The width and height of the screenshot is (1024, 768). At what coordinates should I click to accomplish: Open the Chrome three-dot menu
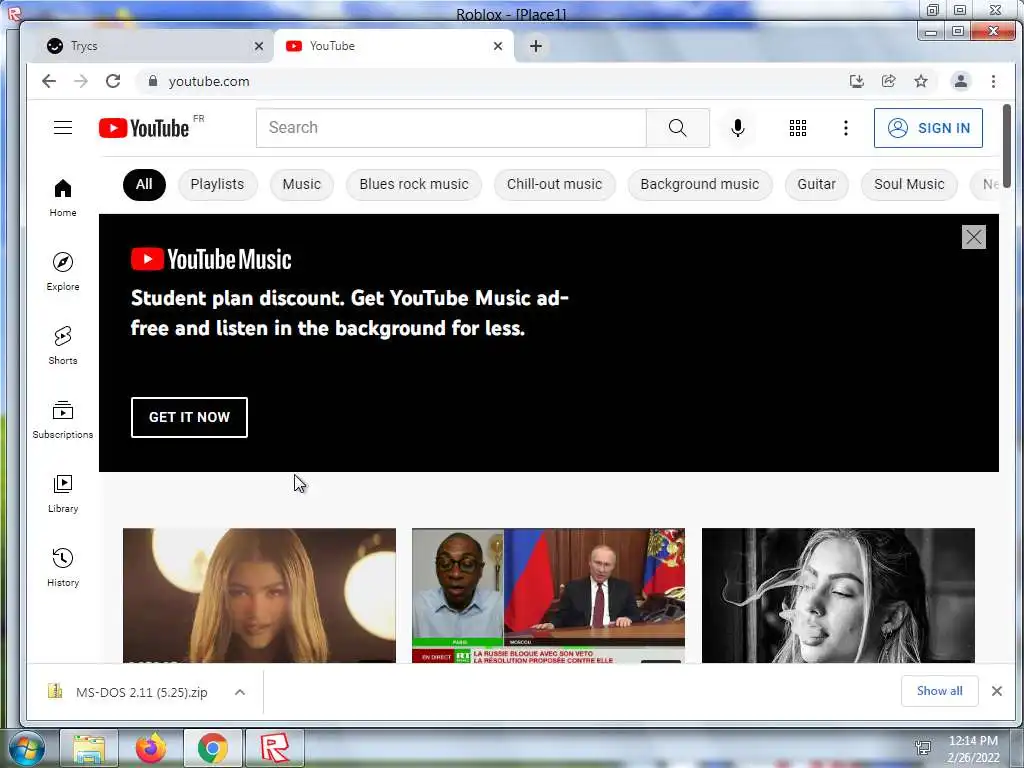coord(993,82)
